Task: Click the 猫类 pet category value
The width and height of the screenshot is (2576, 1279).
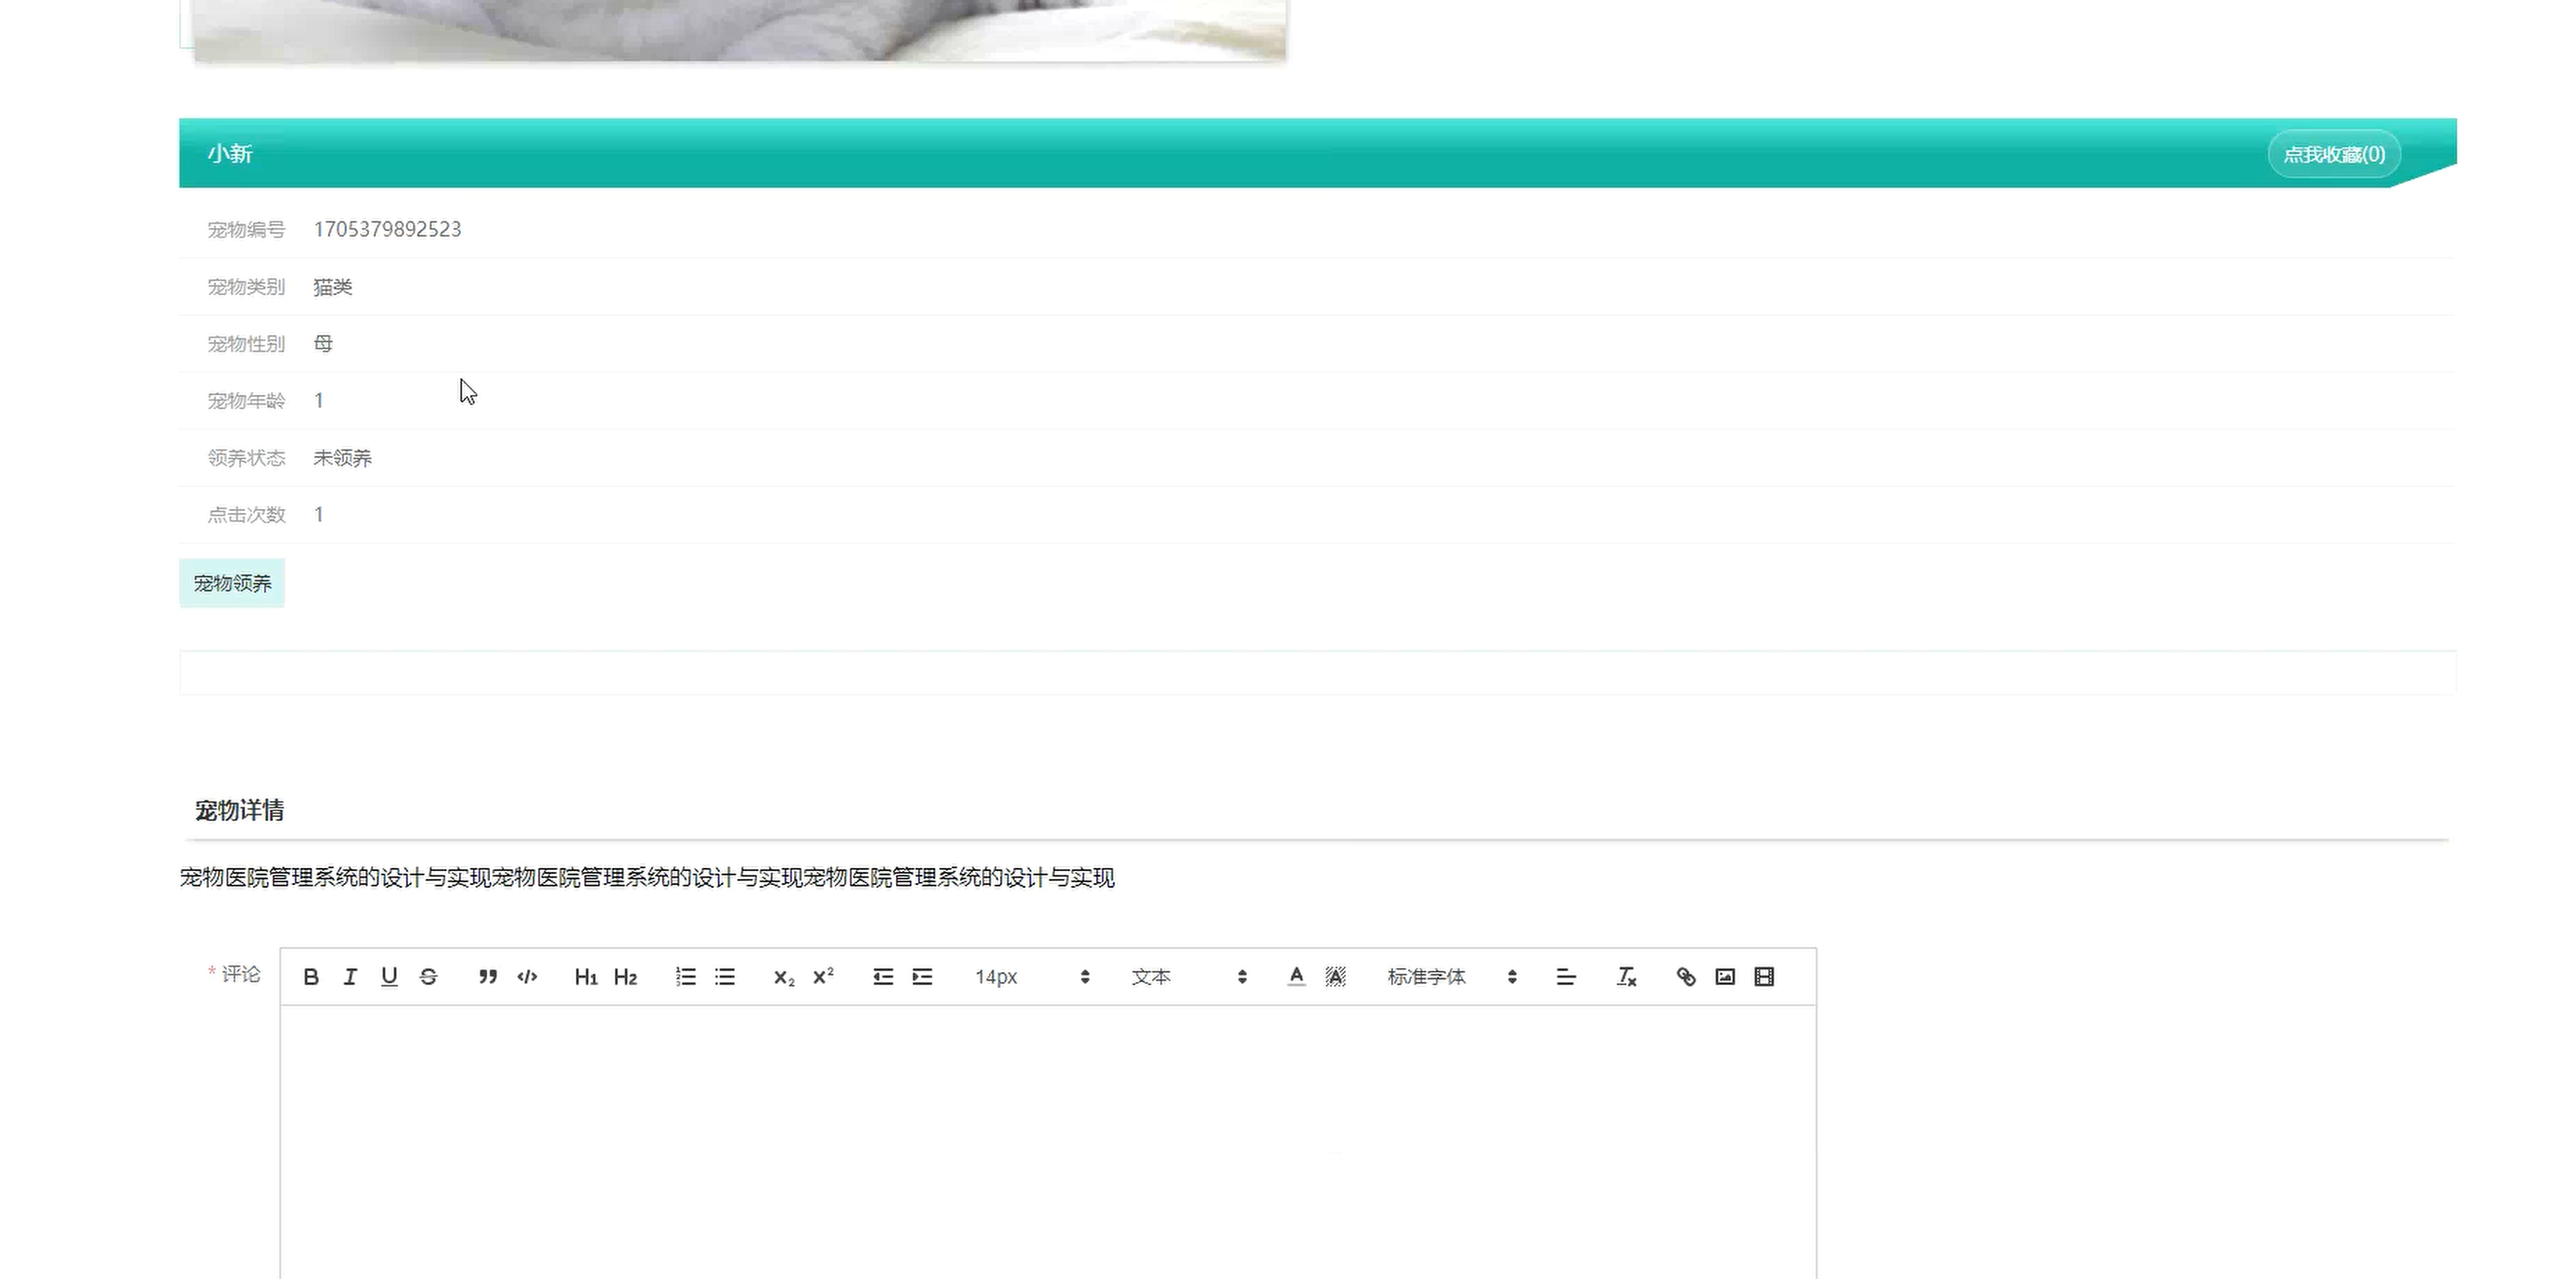Action: pyautogui.click(x=333, y=287)
